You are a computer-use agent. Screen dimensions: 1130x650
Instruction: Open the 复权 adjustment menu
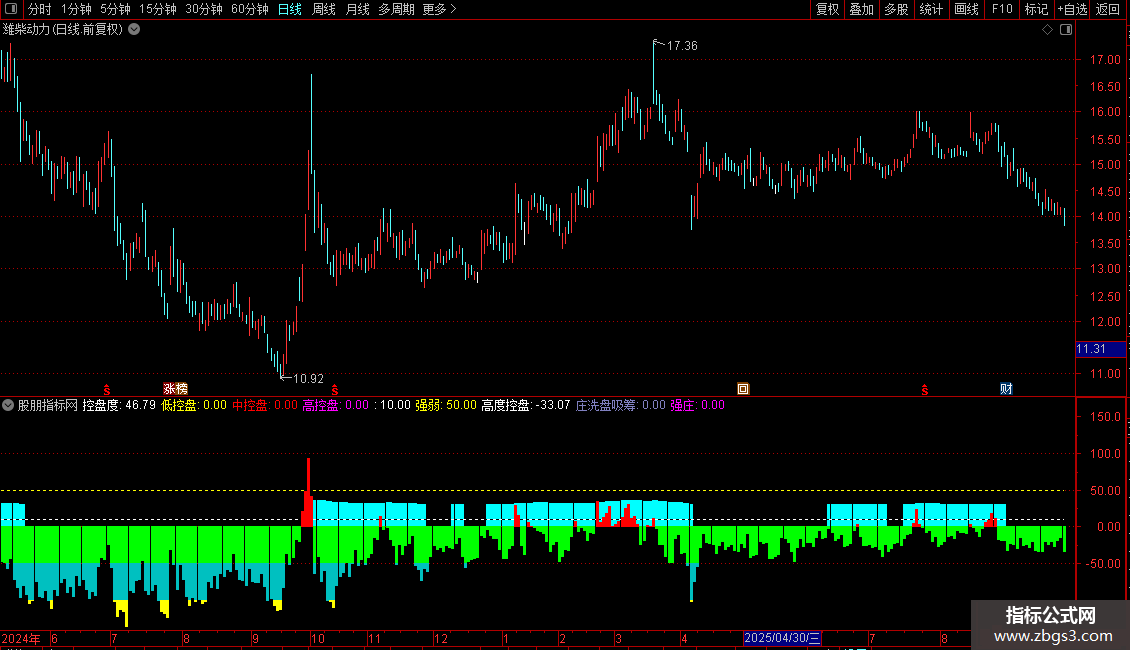click(827, 9)
